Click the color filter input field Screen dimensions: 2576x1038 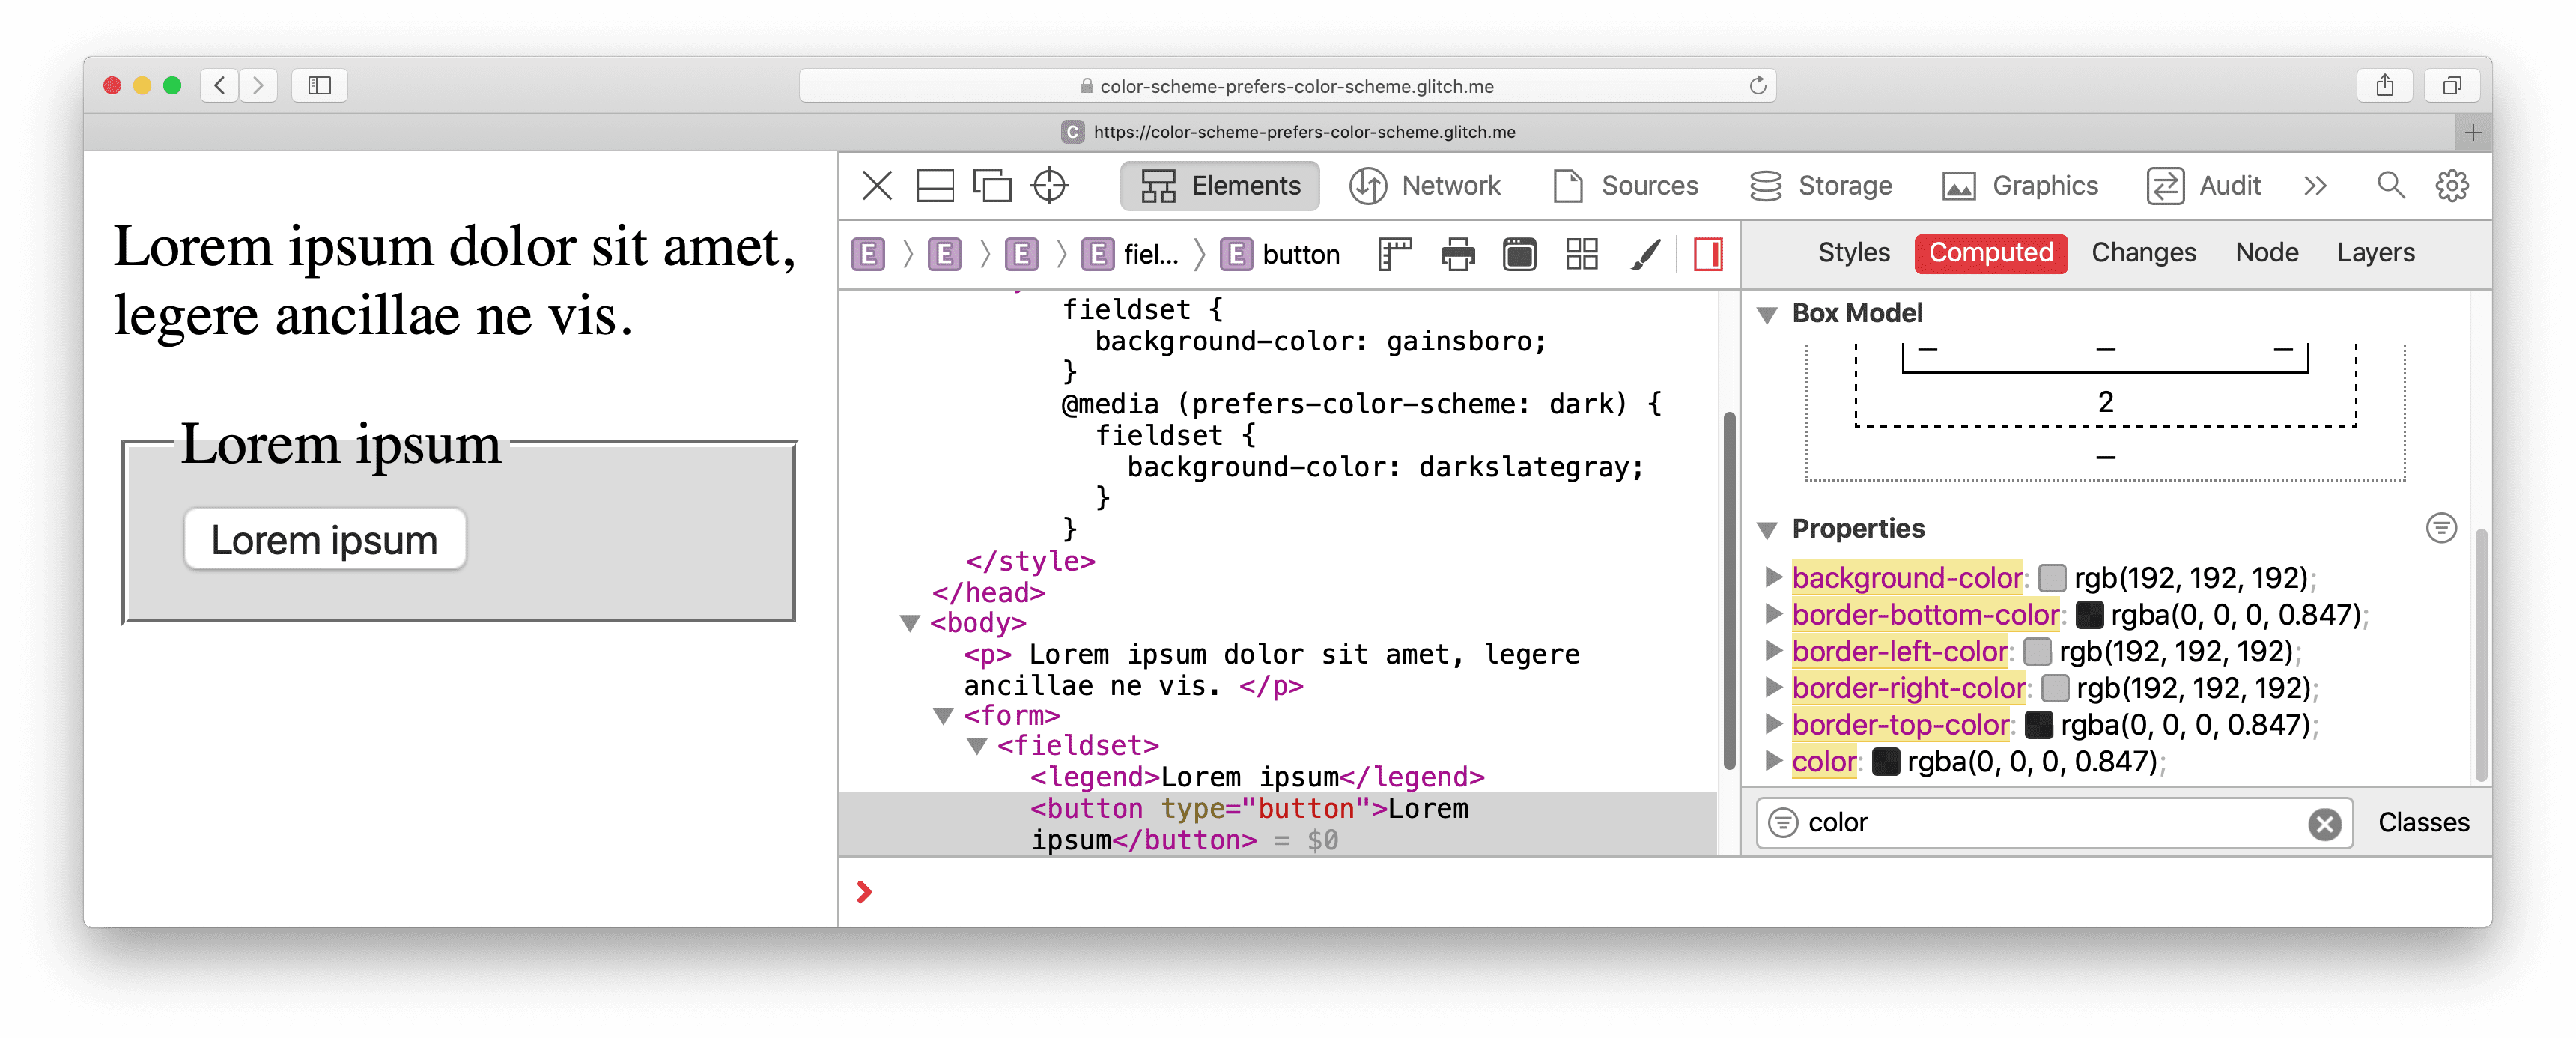2053,822
